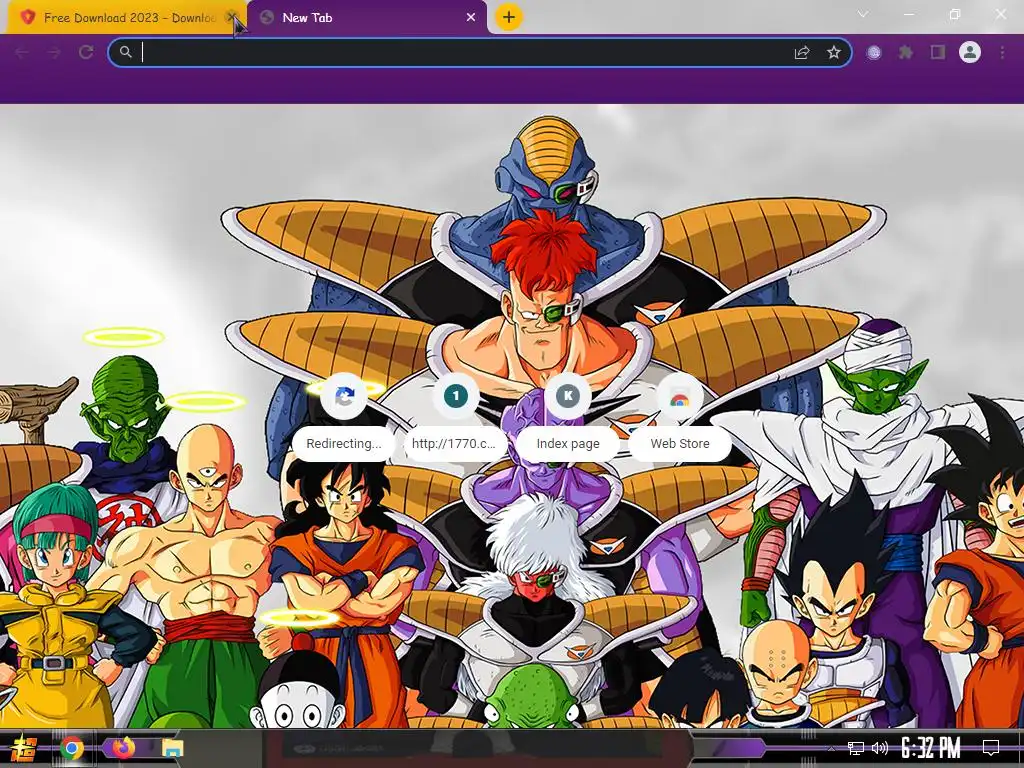Go forward to next page
The image size is (1024, 768).
coord(54,52)
